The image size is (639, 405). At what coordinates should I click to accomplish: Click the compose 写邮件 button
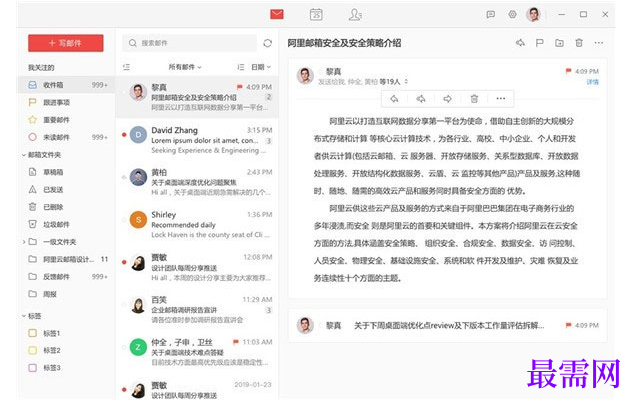[x=66, y=43]
